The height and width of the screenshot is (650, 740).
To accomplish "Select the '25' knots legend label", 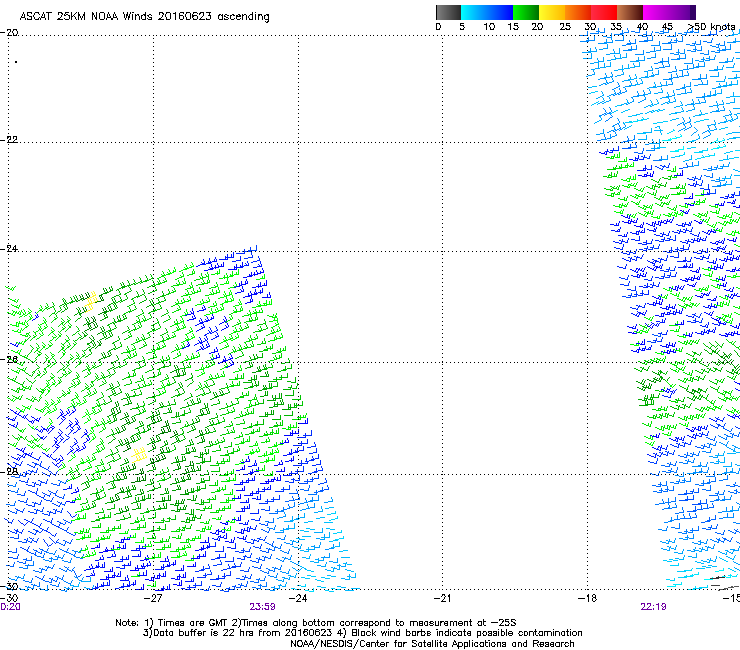I will coord(565,27).
